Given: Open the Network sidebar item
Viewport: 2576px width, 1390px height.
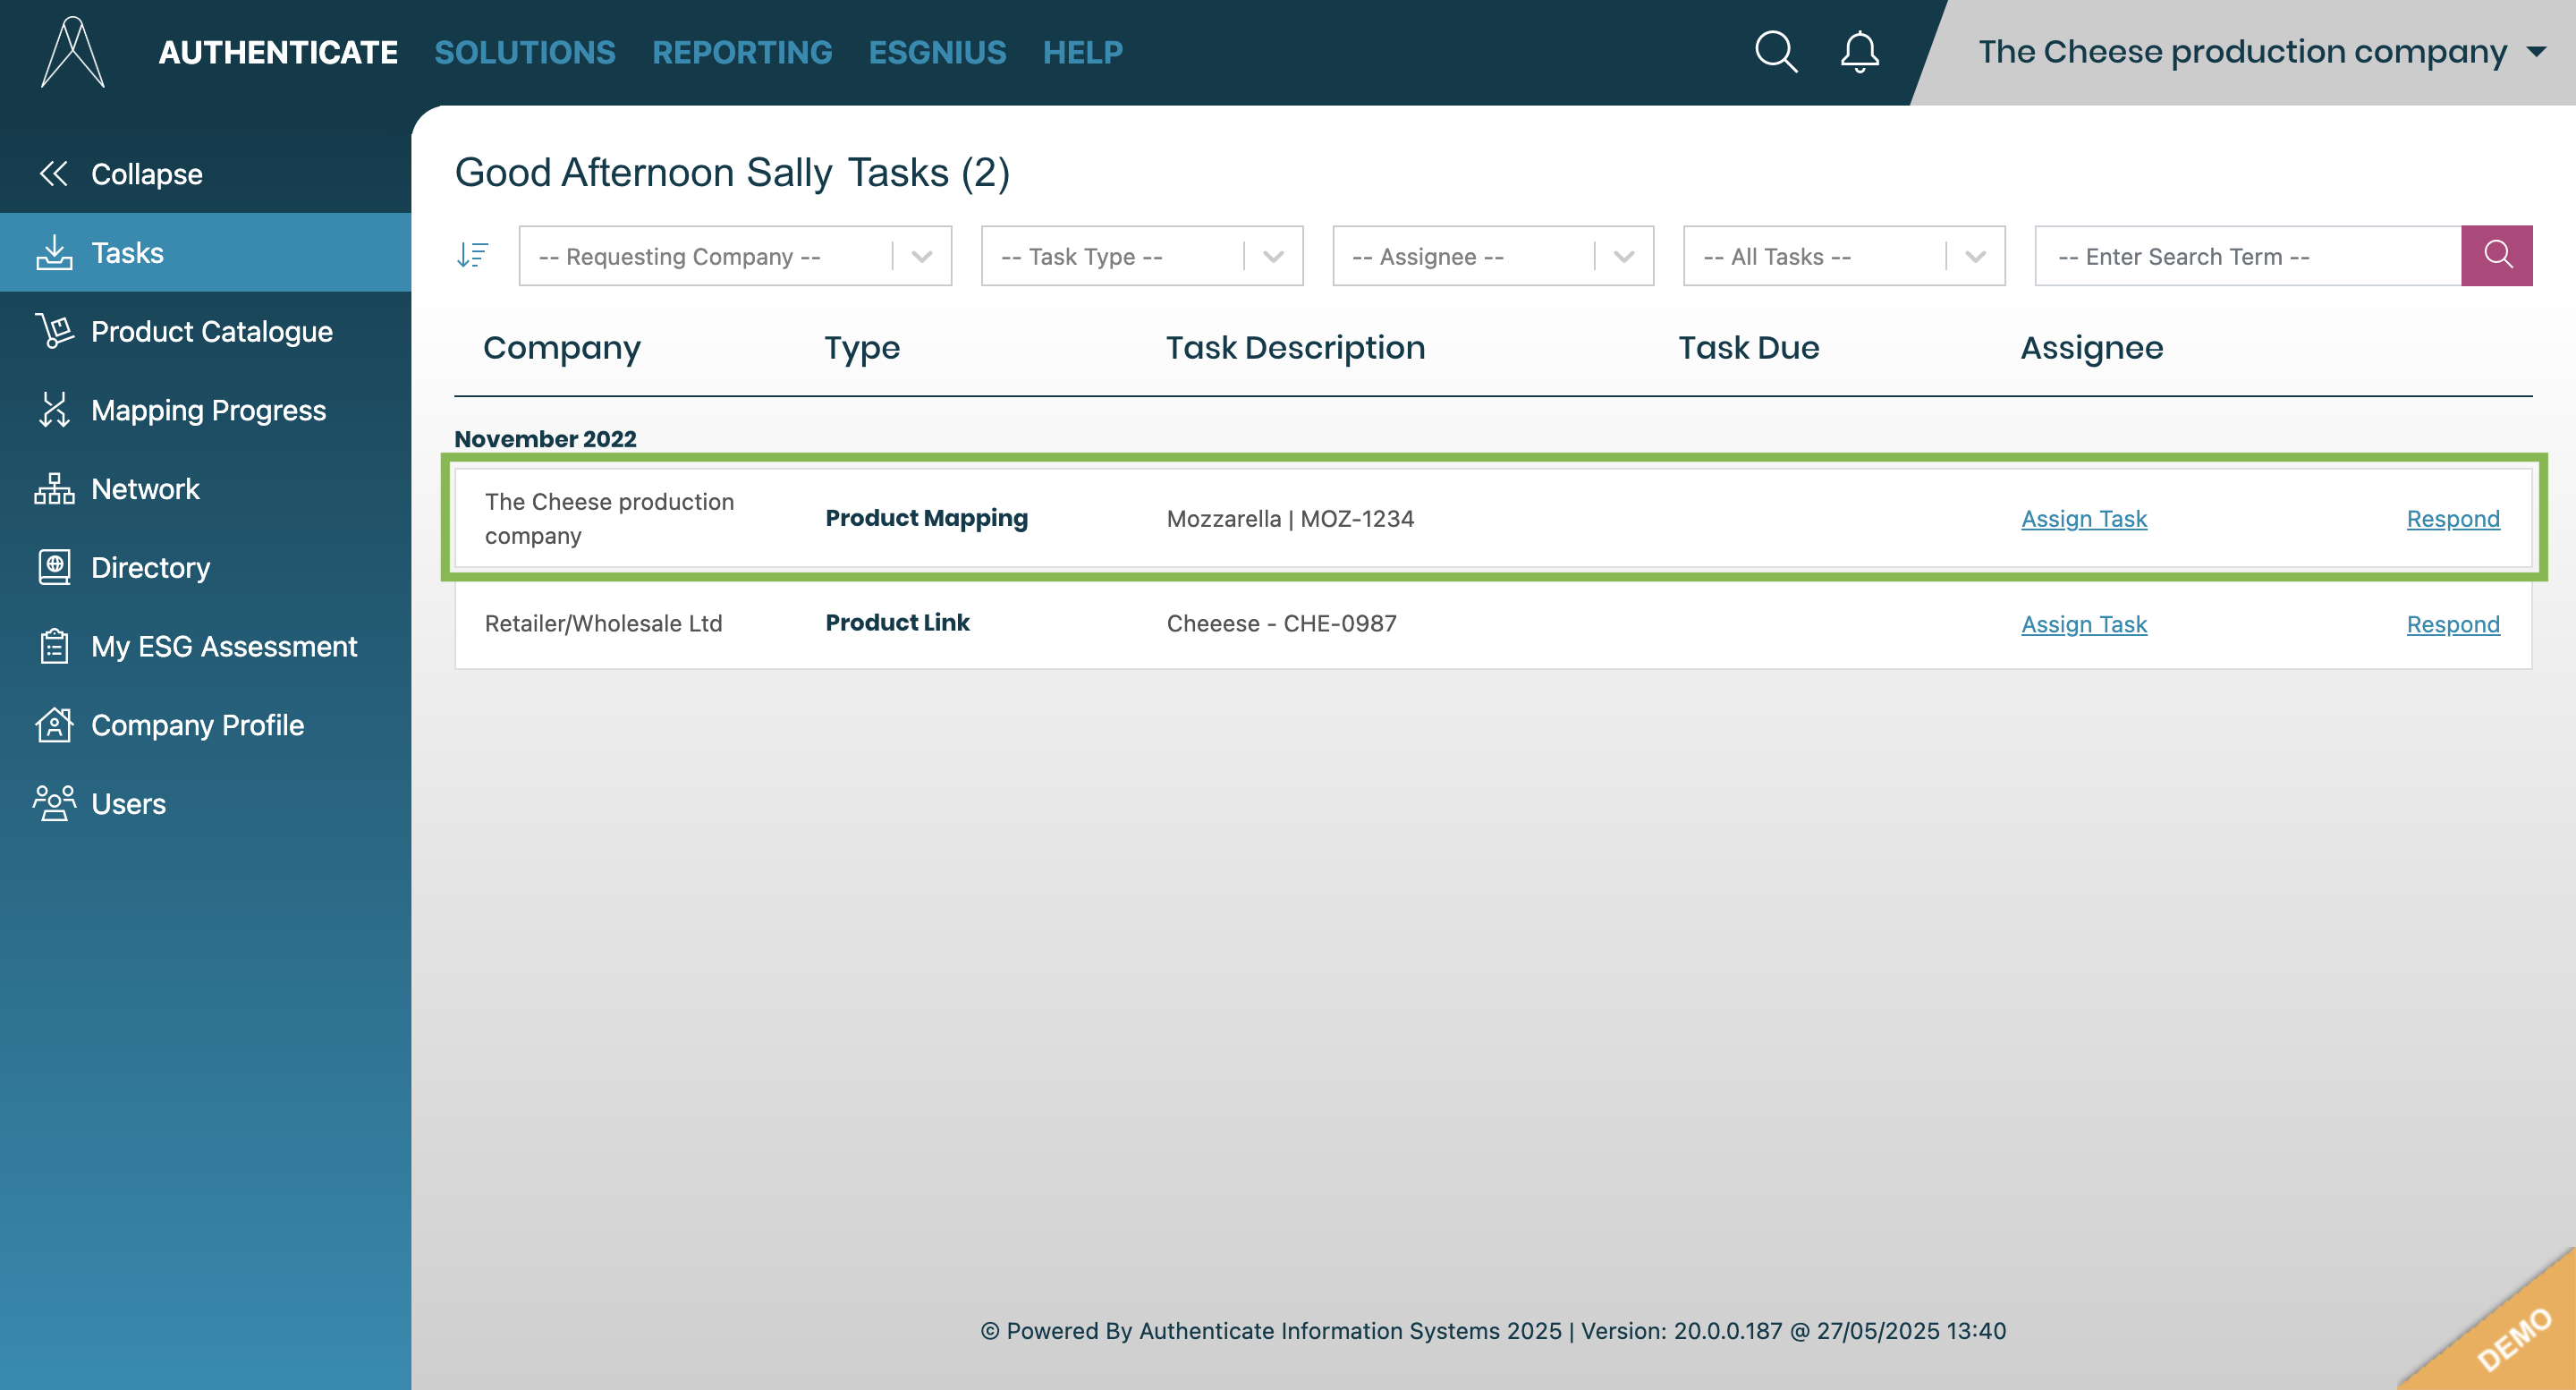Looking at the screenshot, I should click(145, 489).
